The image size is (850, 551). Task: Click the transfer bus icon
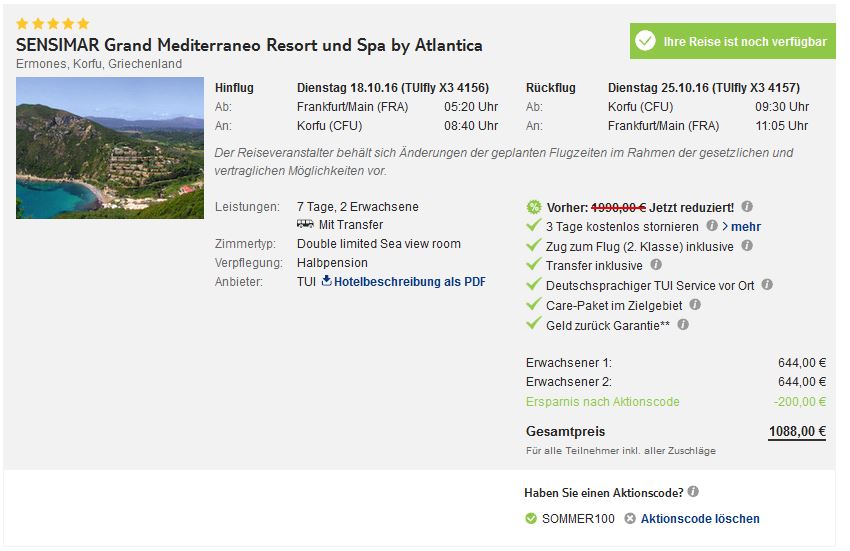(305, 224)
